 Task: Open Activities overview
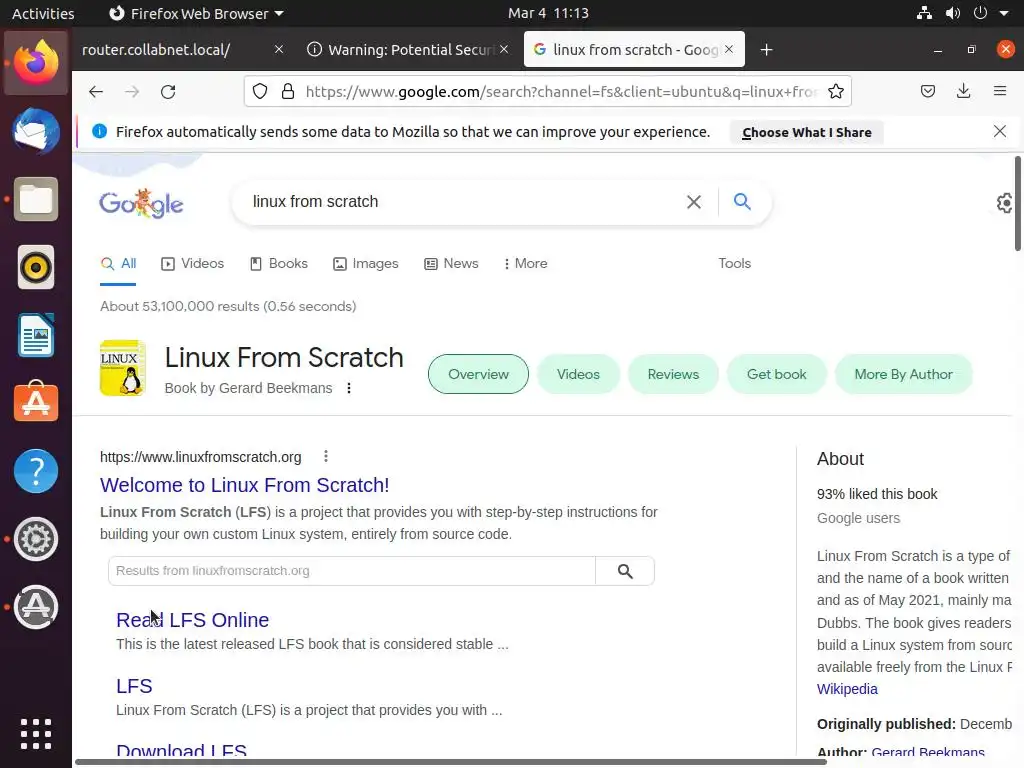pos(43,13)
